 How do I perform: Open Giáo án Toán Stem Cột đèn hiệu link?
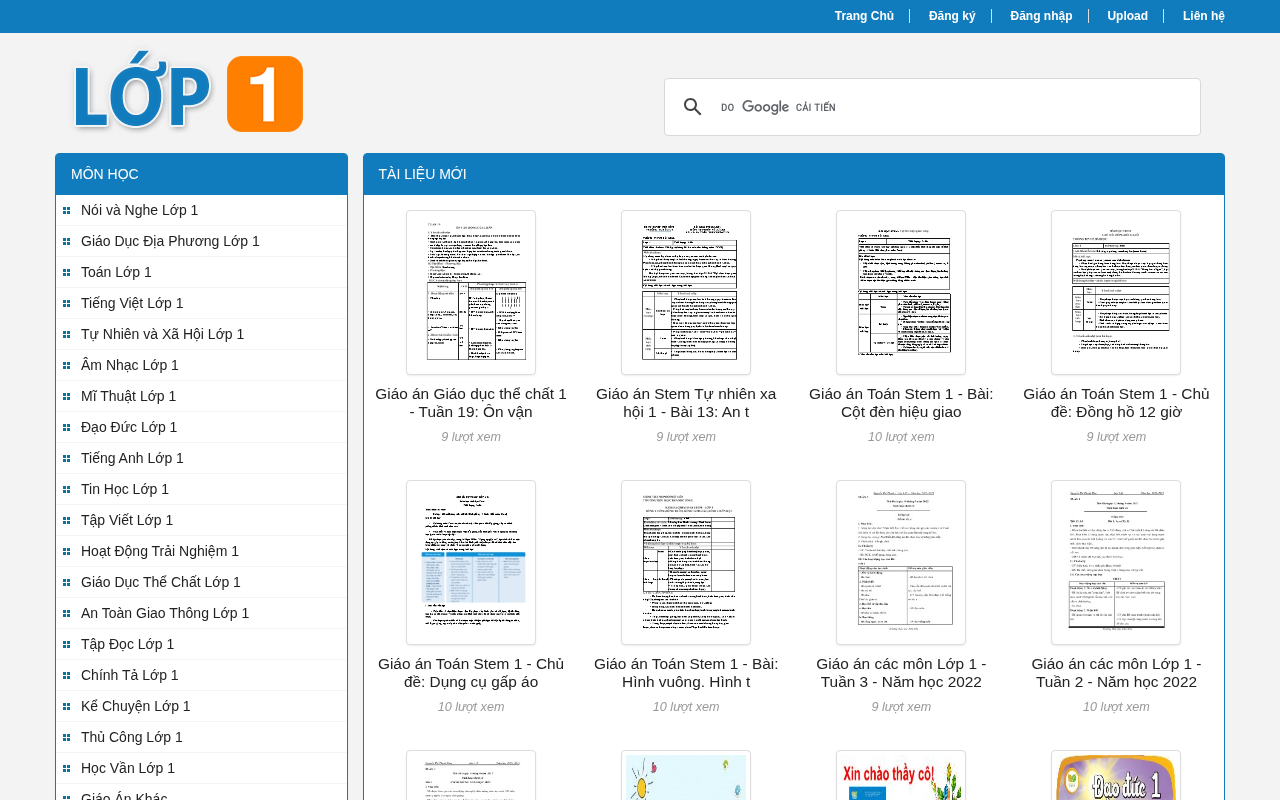coord(901,403)
